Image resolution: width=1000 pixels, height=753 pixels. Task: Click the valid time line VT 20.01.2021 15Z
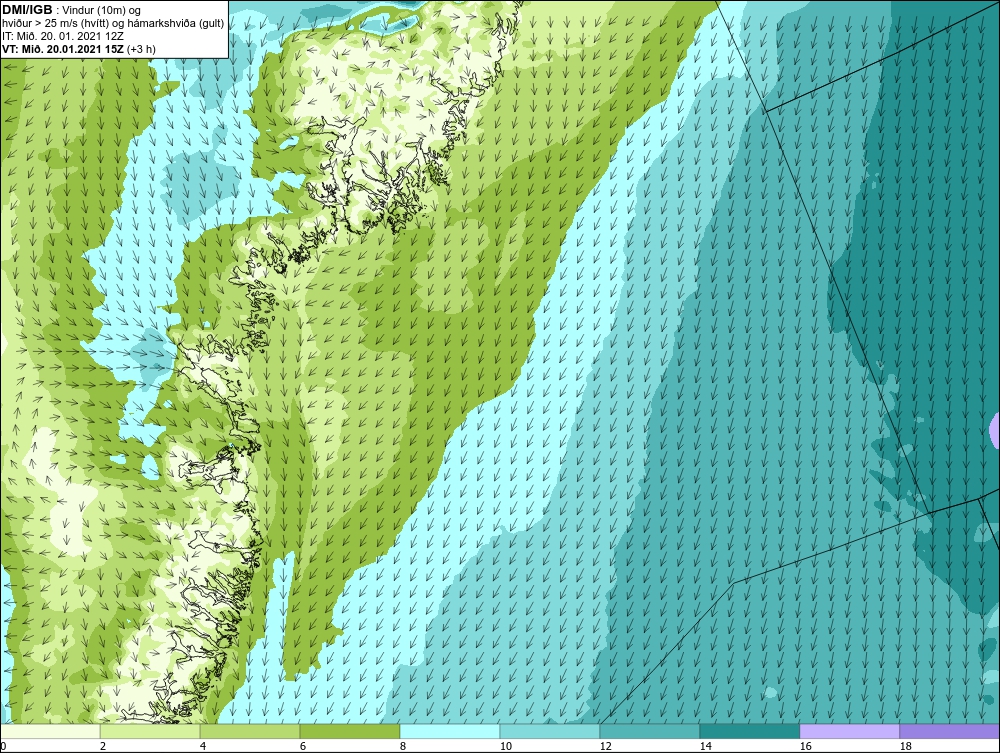78,48
